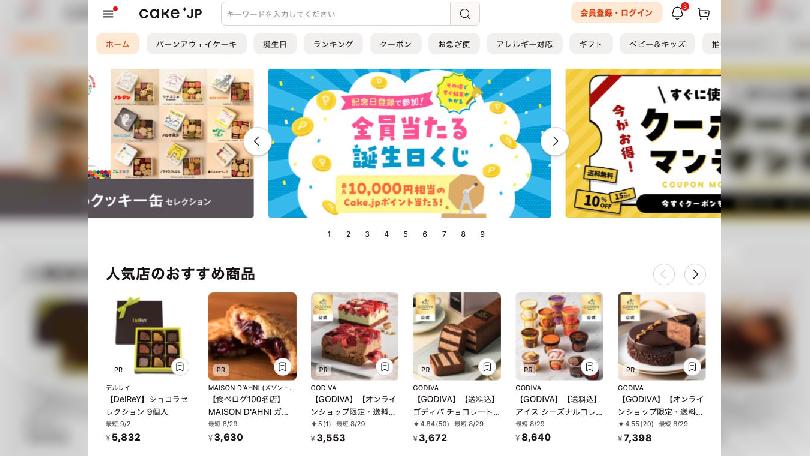Show previous banner slide
Viewport: 810px width, 456px height.
point(257,141)
